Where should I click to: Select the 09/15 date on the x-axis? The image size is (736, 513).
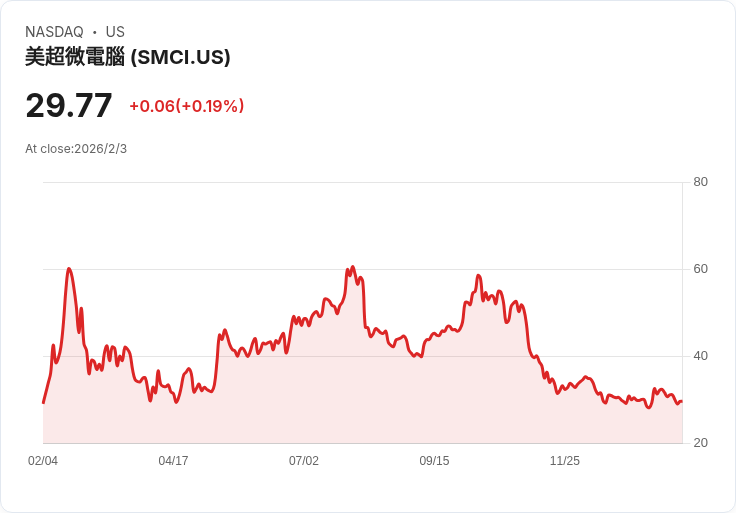tap(434, 461)
